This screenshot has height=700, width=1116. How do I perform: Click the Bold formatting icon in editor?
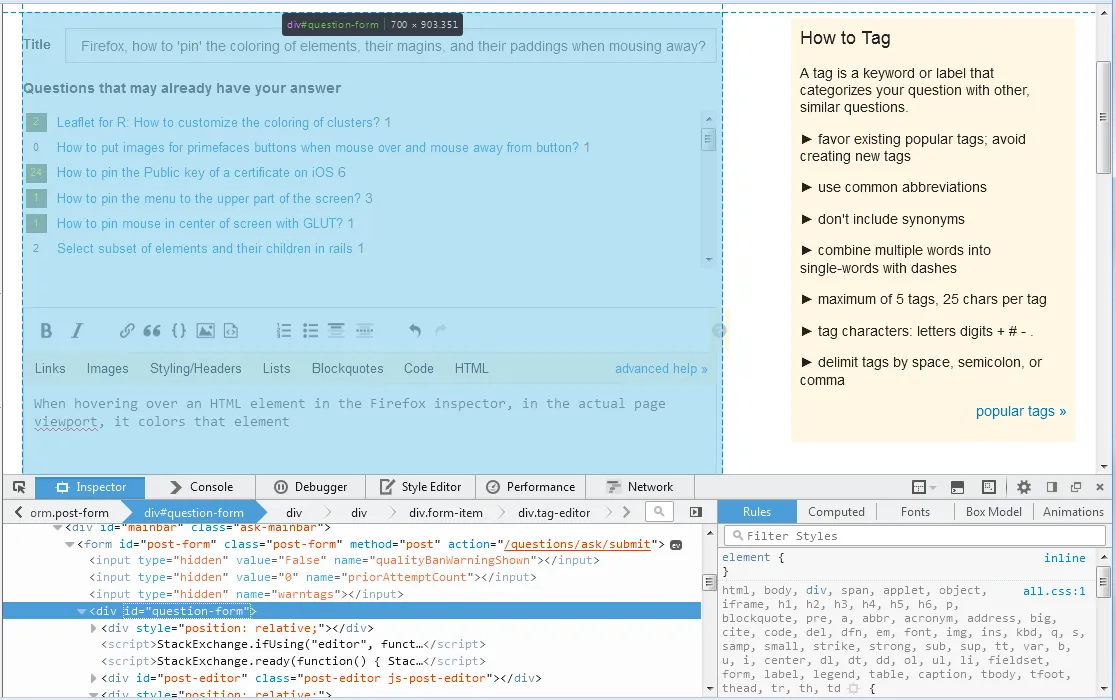click(46, 330)
